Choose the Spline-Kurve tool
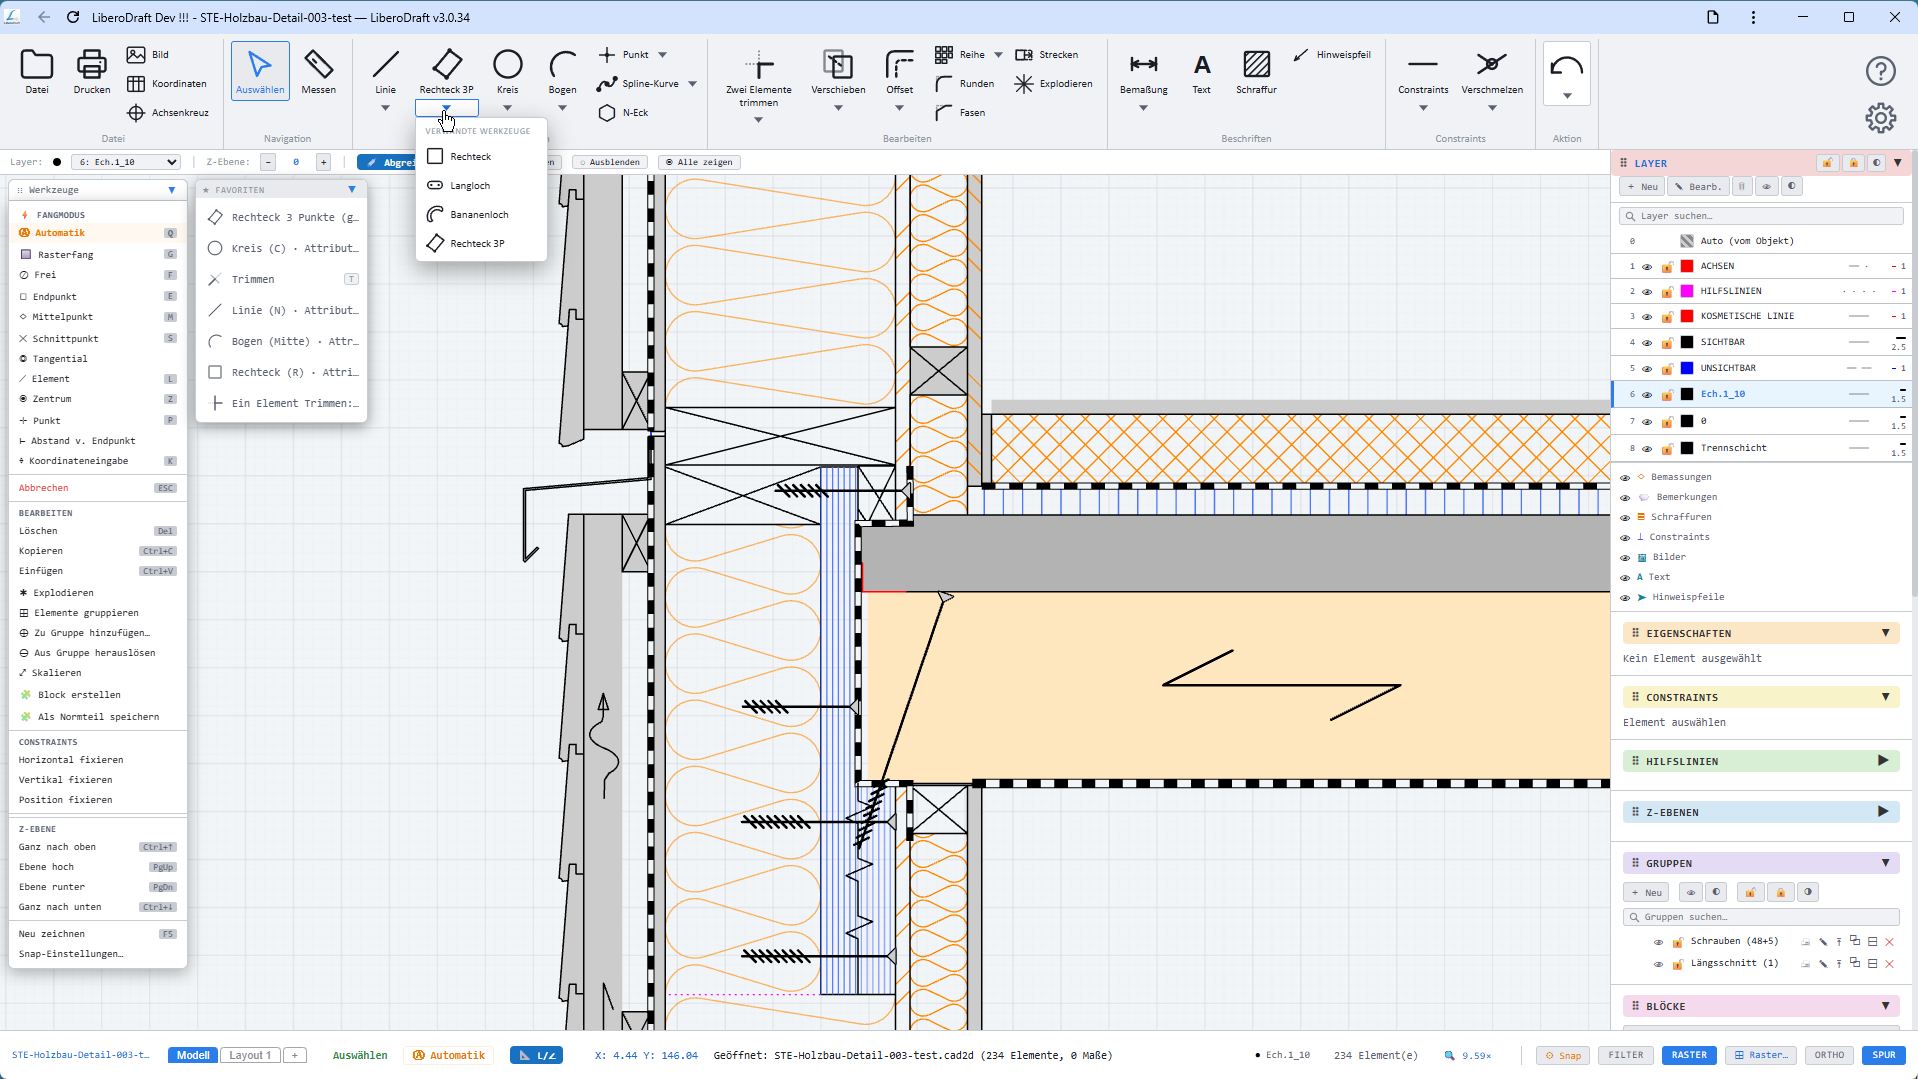 pyautogui.click(x=638, y=83)
